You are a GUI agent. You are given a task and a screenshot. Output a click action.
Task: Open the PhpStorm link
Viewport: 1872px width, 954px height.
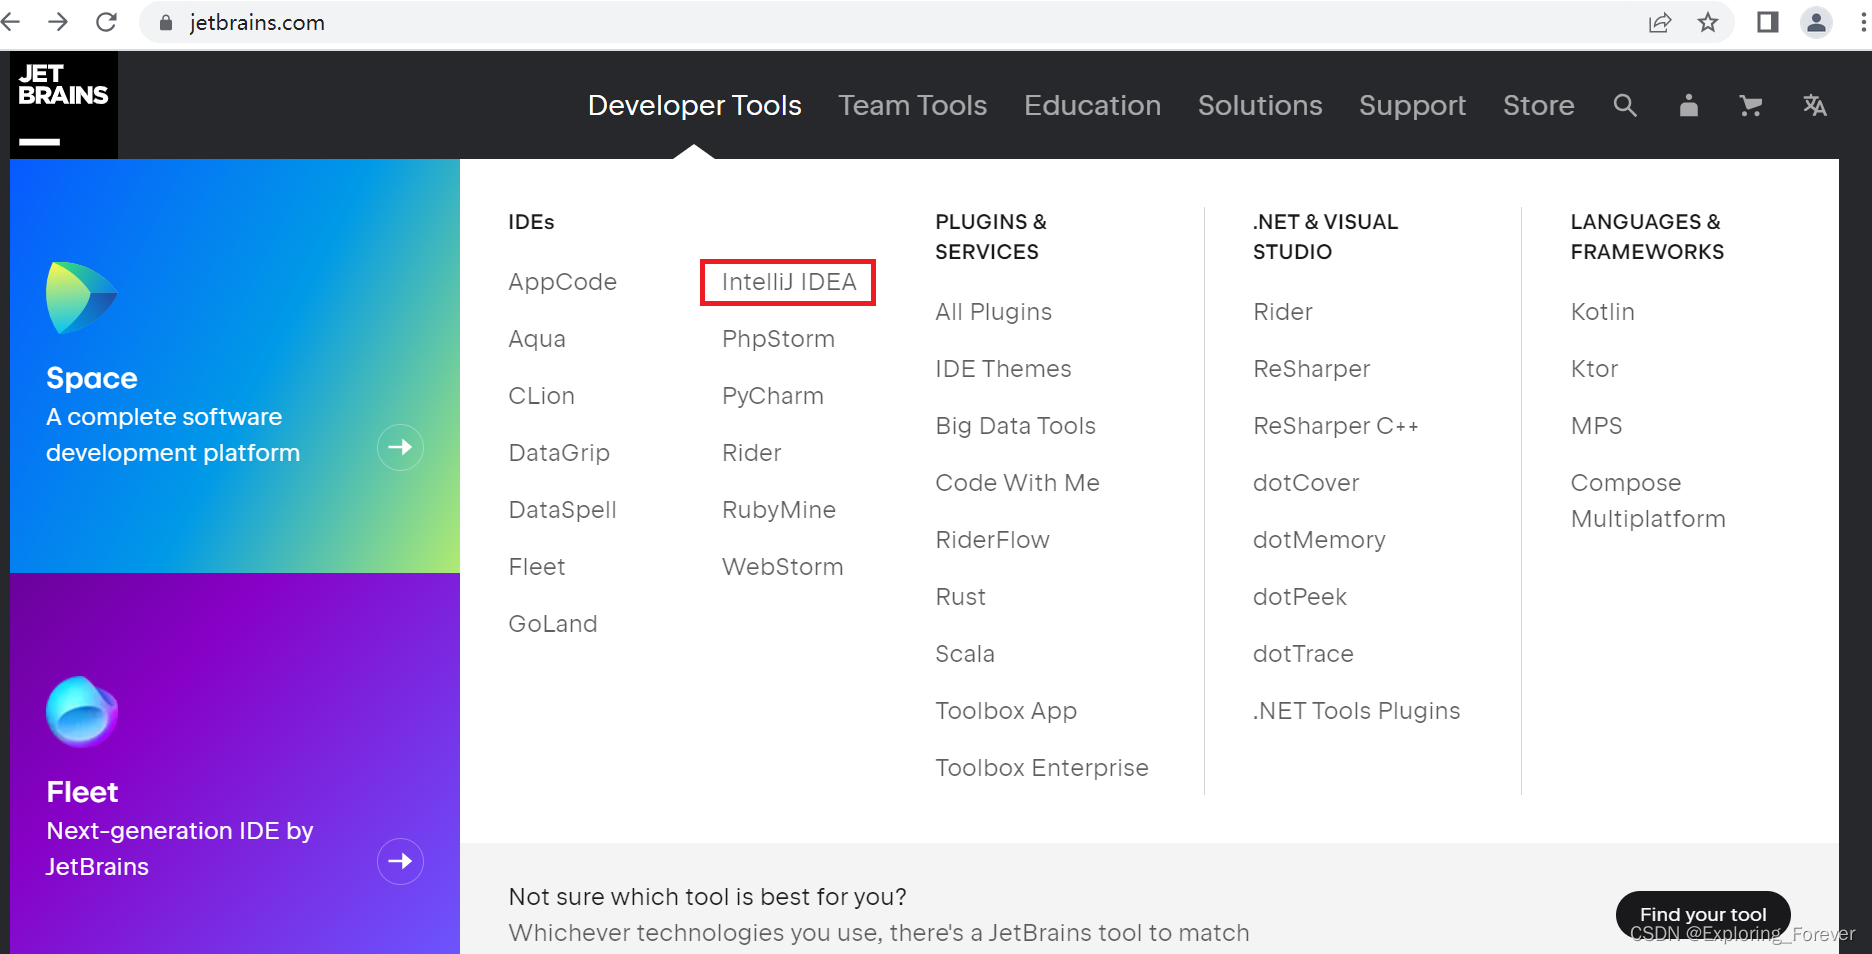[x=778, y=339]
